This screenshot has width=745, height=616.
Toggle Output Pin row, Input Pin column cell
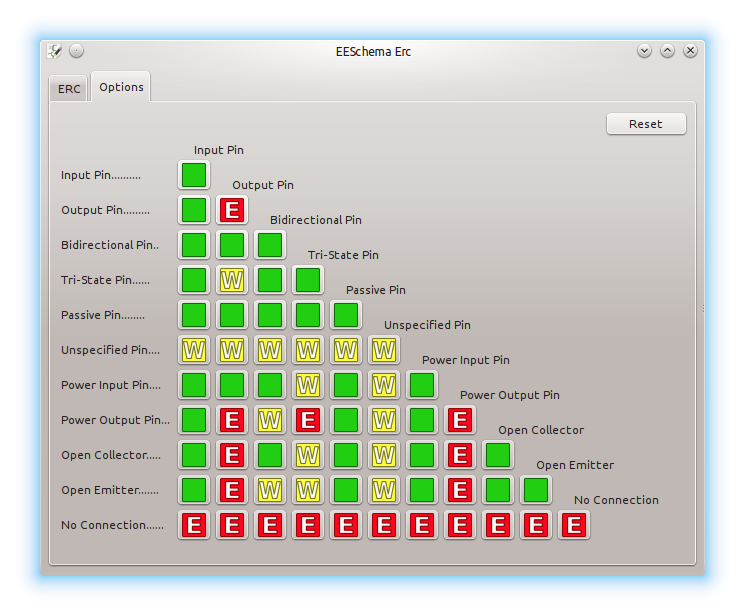coord(194,210)
